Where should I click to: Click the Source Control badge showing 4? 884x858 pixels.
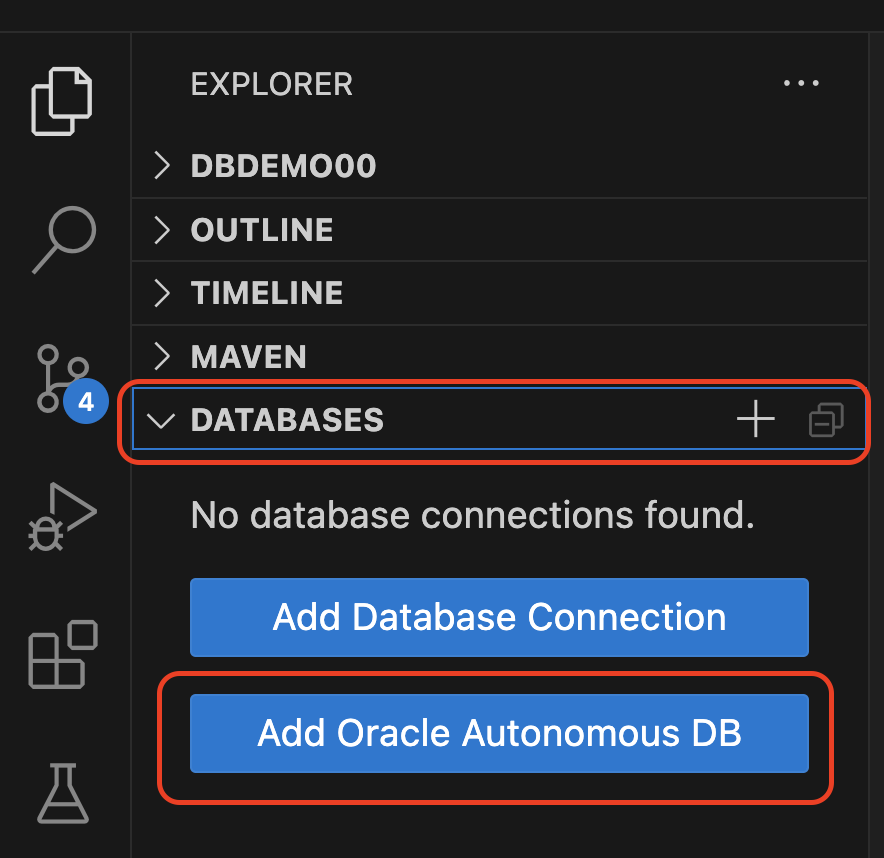click(85, 401)
